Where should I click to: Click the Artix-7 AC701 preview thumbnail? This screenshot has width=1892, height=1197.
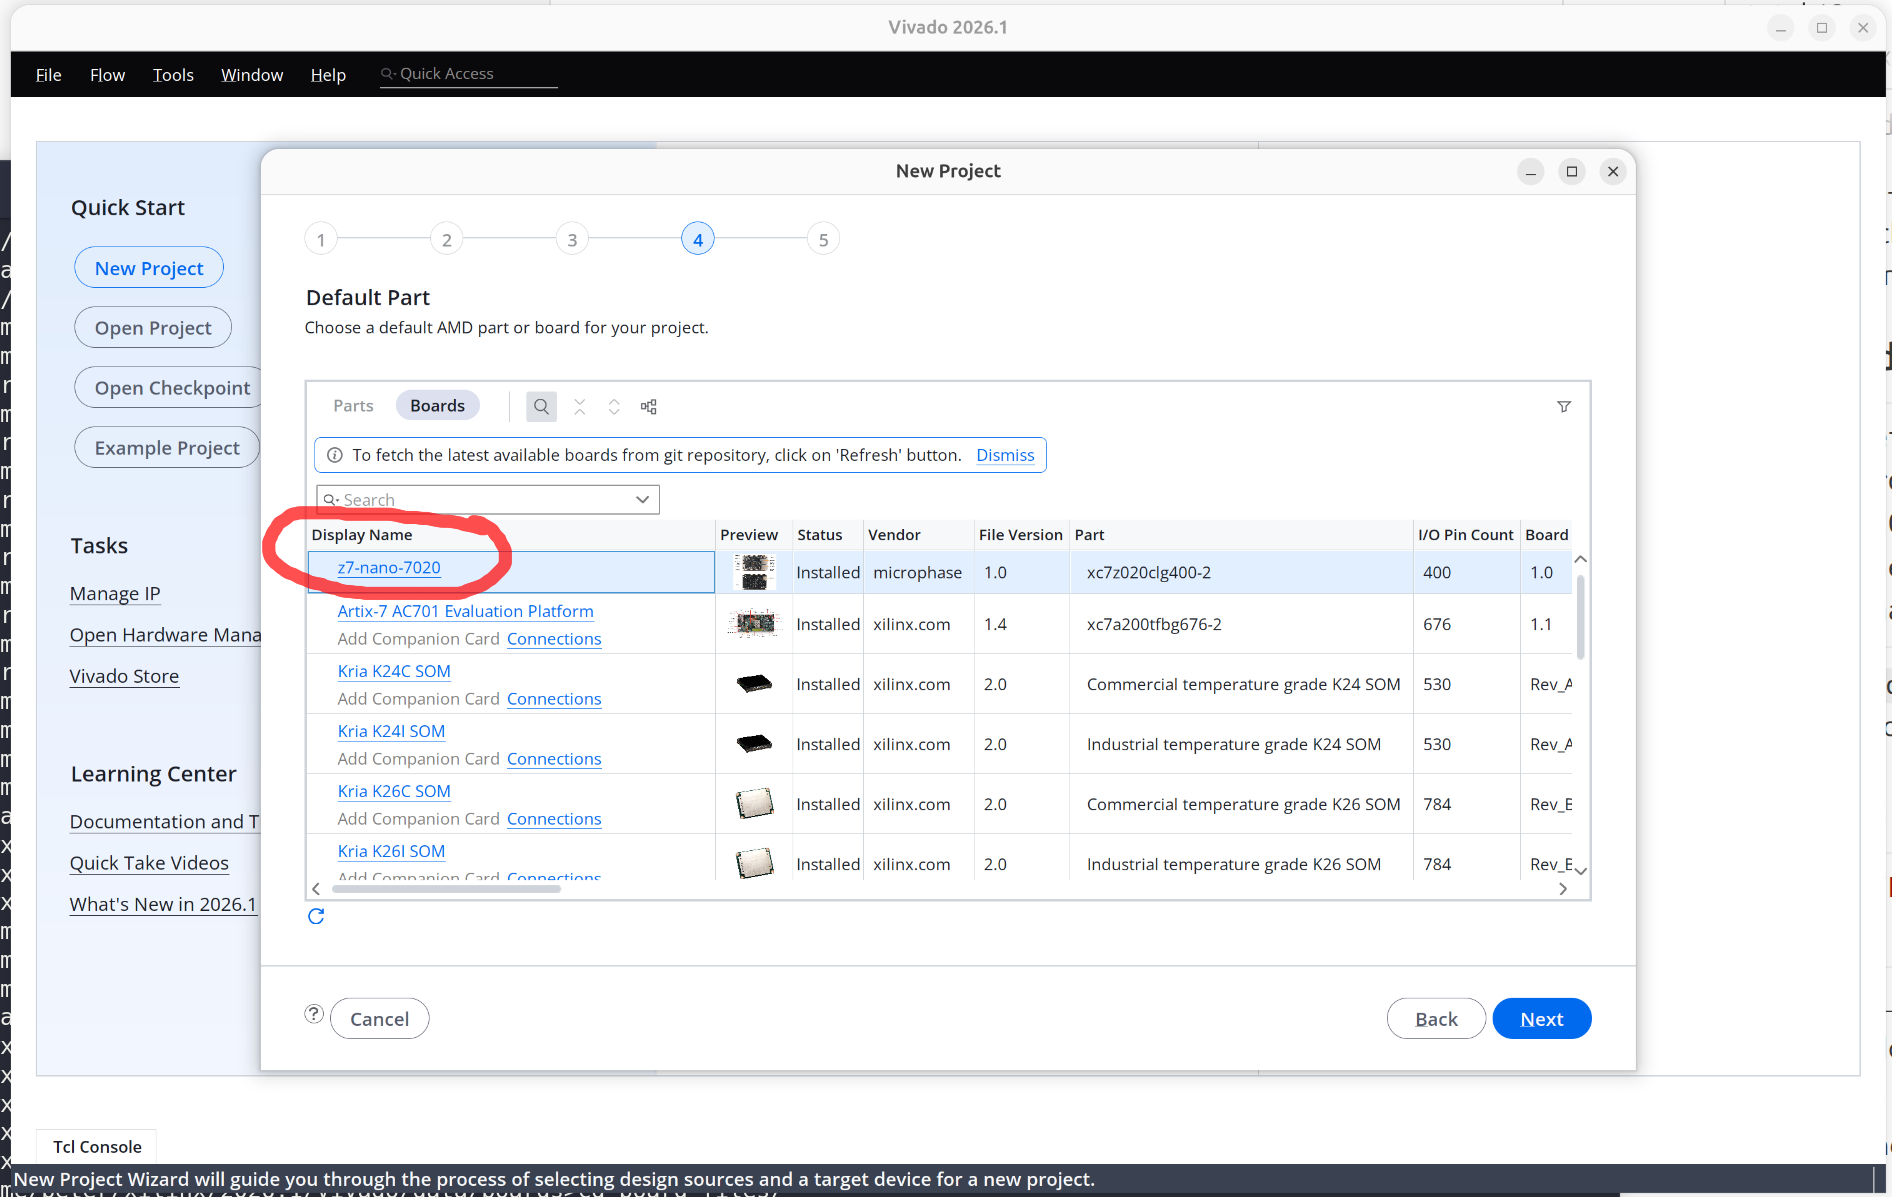755,624
